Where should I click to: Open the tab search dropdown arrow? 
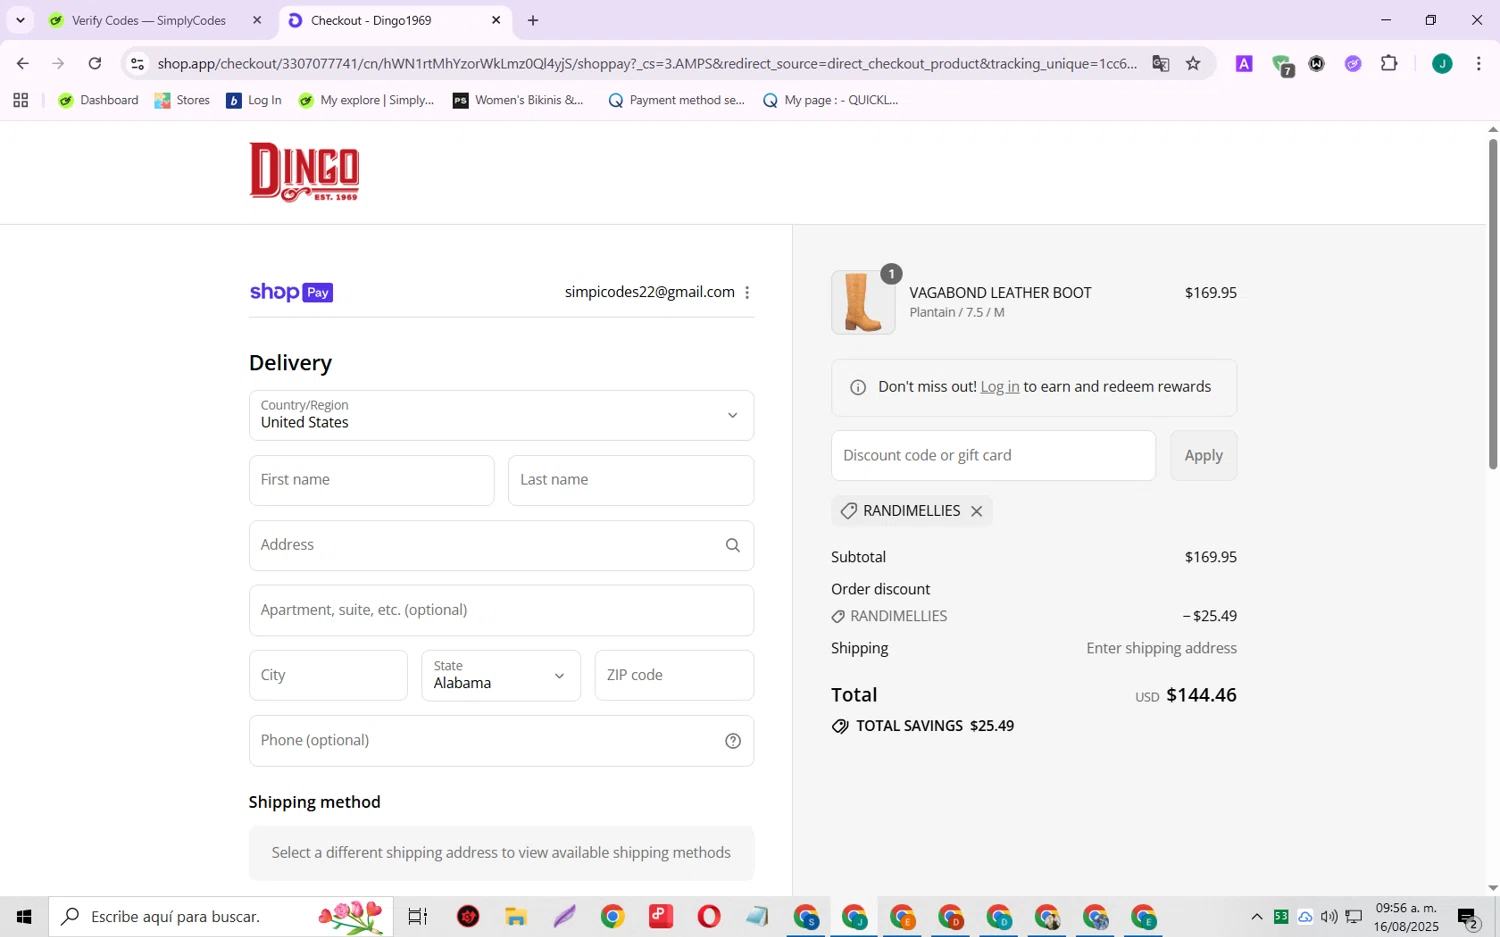pos(20,20)
